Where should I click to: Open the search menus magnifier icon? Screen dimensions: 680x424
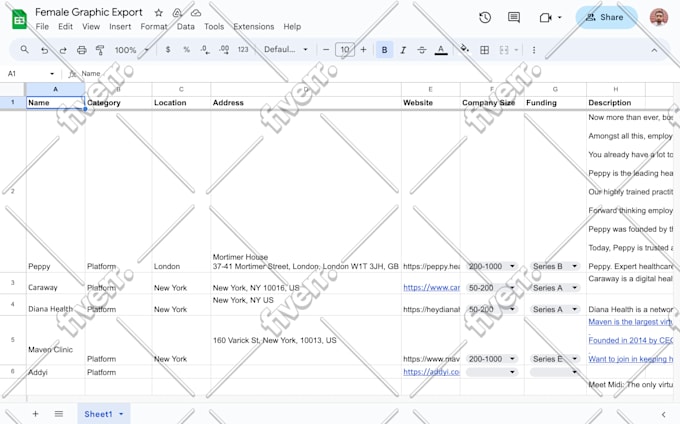25,50
